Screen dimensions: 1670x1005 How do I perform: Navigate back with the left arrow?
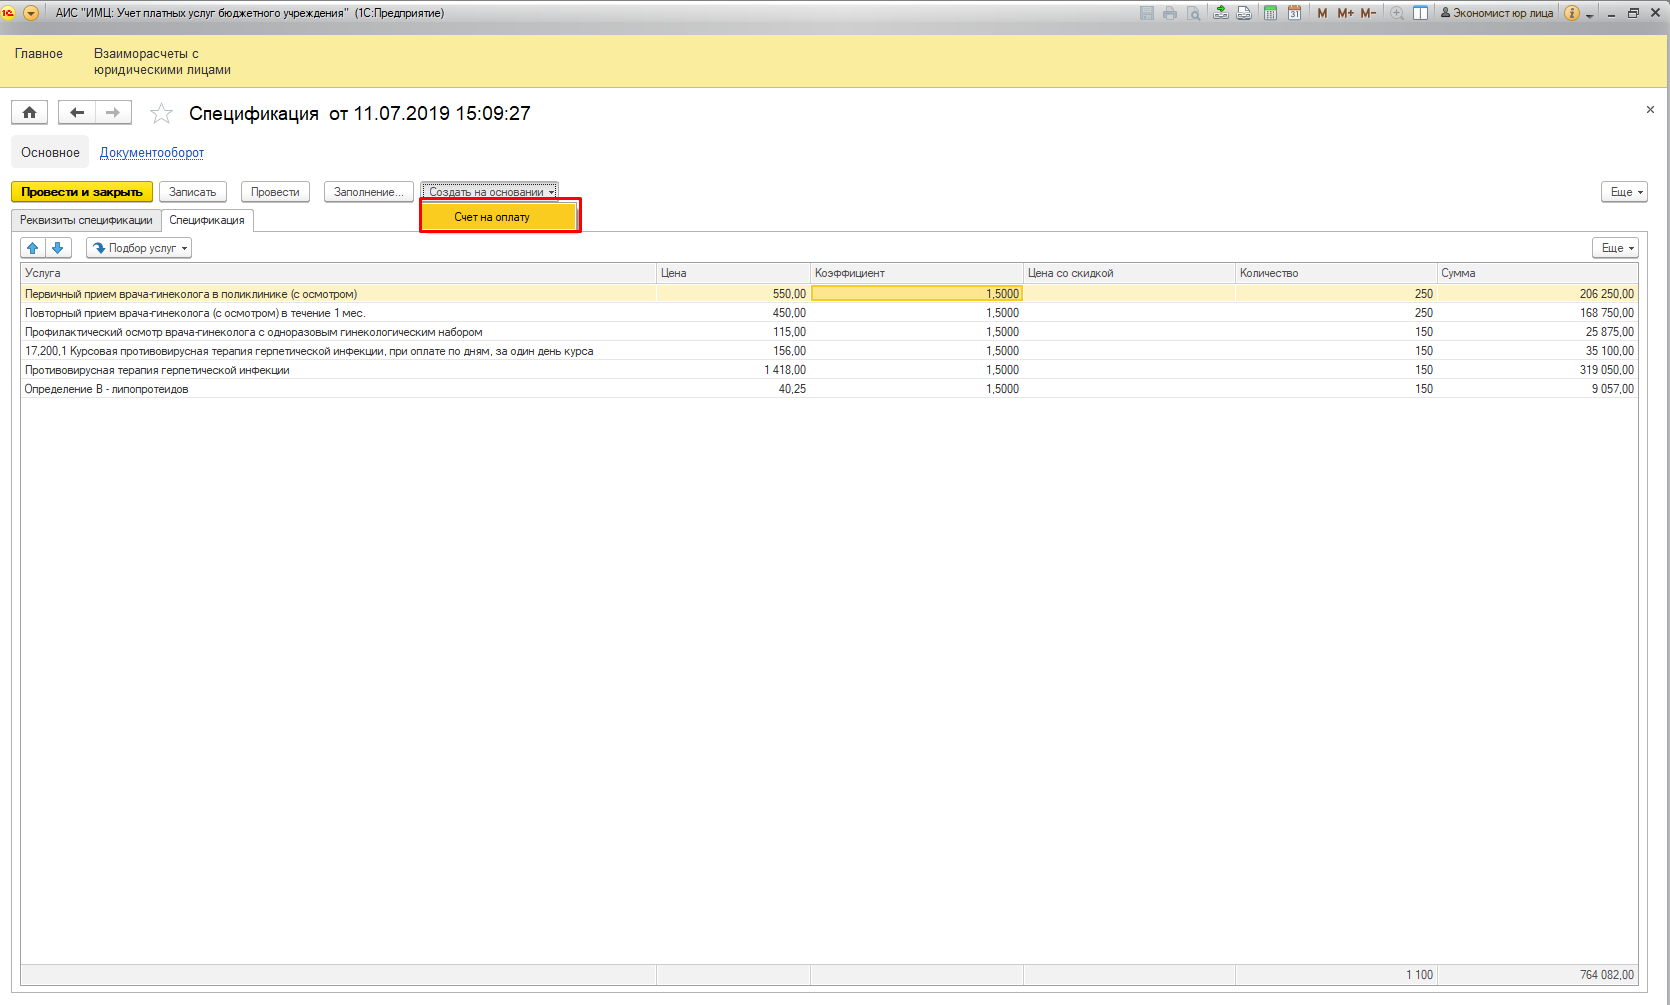[x=77, y=113]
